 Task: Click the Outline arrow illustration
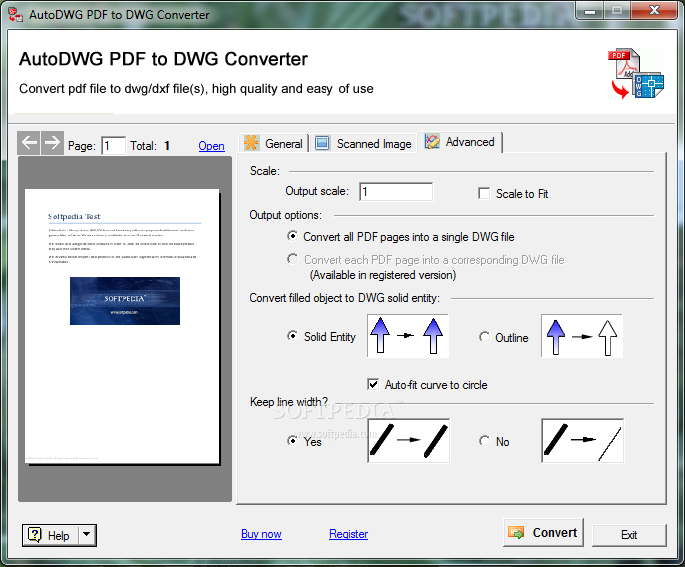pos(582,335)
